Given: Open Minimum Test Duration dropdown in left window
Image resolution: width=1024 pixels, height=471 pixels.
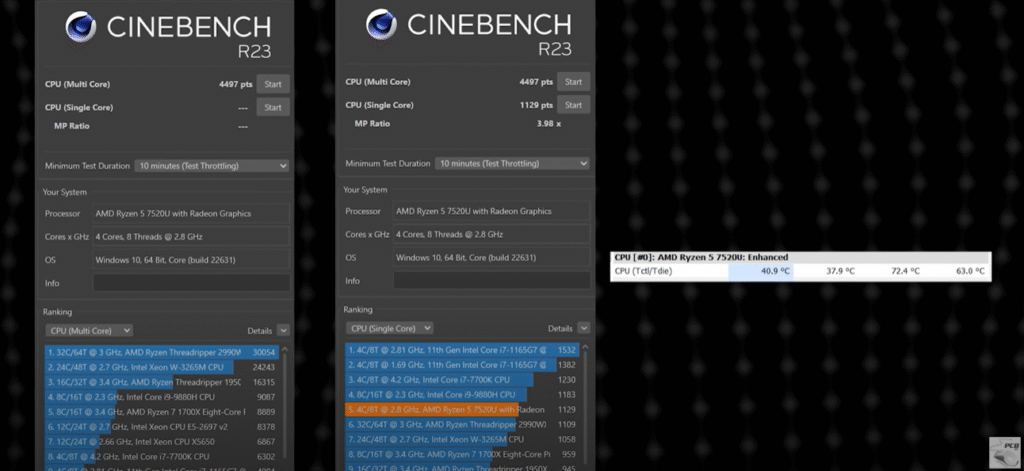Looking at the screenshot, I should (212, 166).
